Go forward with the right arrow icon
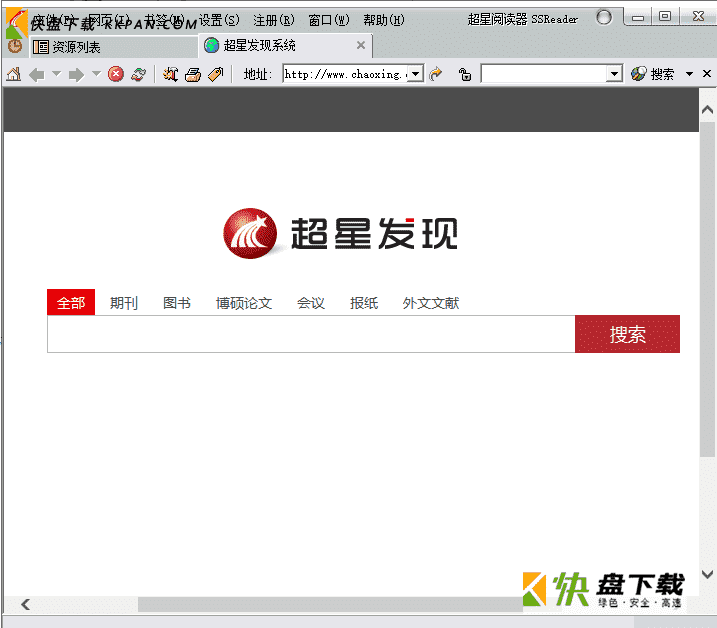The width and height of the screenshot is (717, 628). [76, 74]
